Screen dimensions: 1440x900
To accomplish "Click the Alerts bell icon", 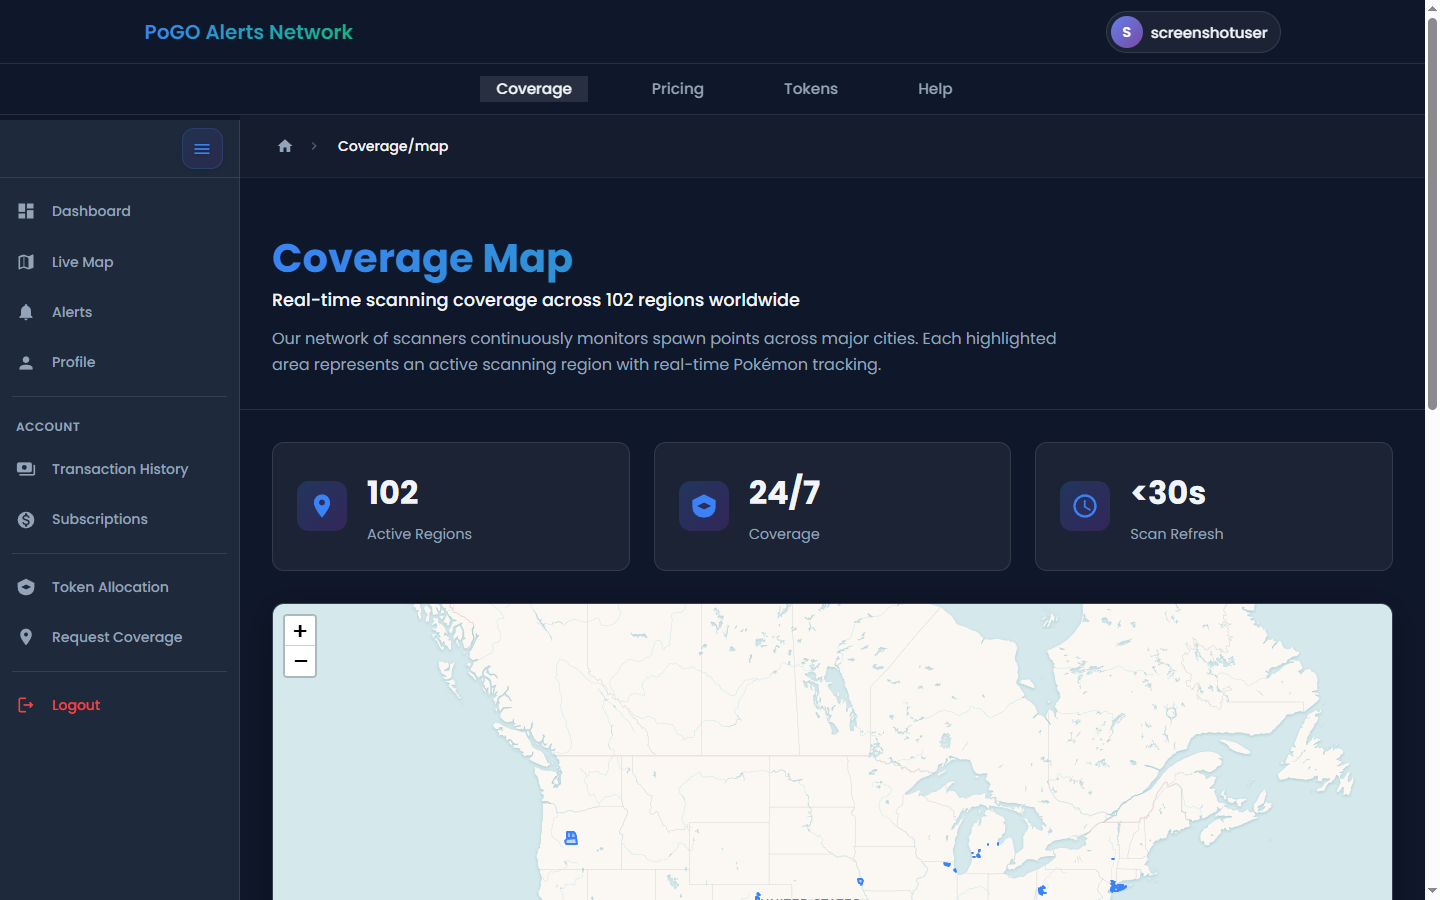I will pyautogui.click(x=26, y=312).
